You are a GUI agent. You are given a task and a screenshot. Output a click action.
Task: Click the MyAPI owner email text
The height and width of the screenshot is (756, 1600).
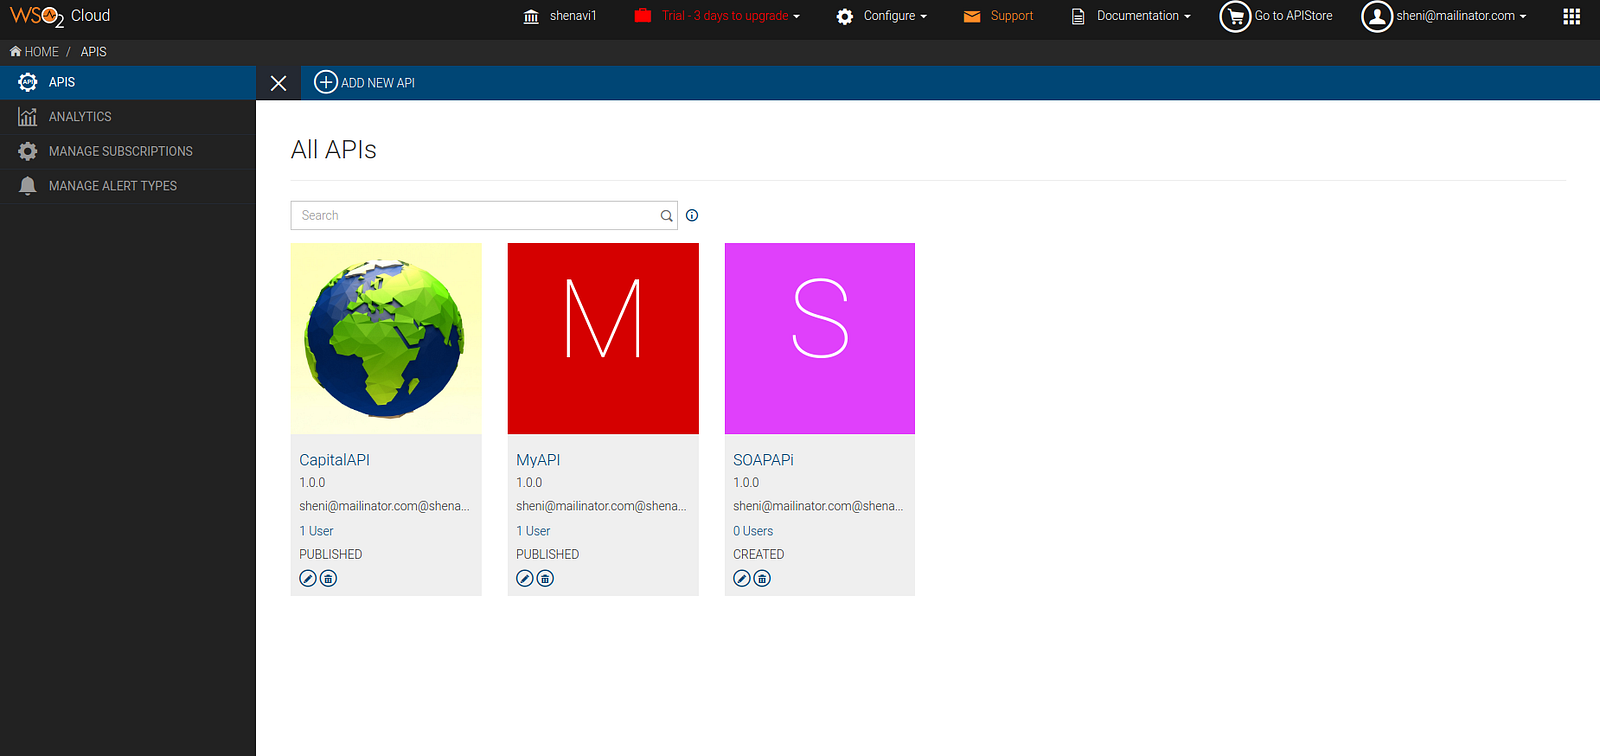(601, 506)
